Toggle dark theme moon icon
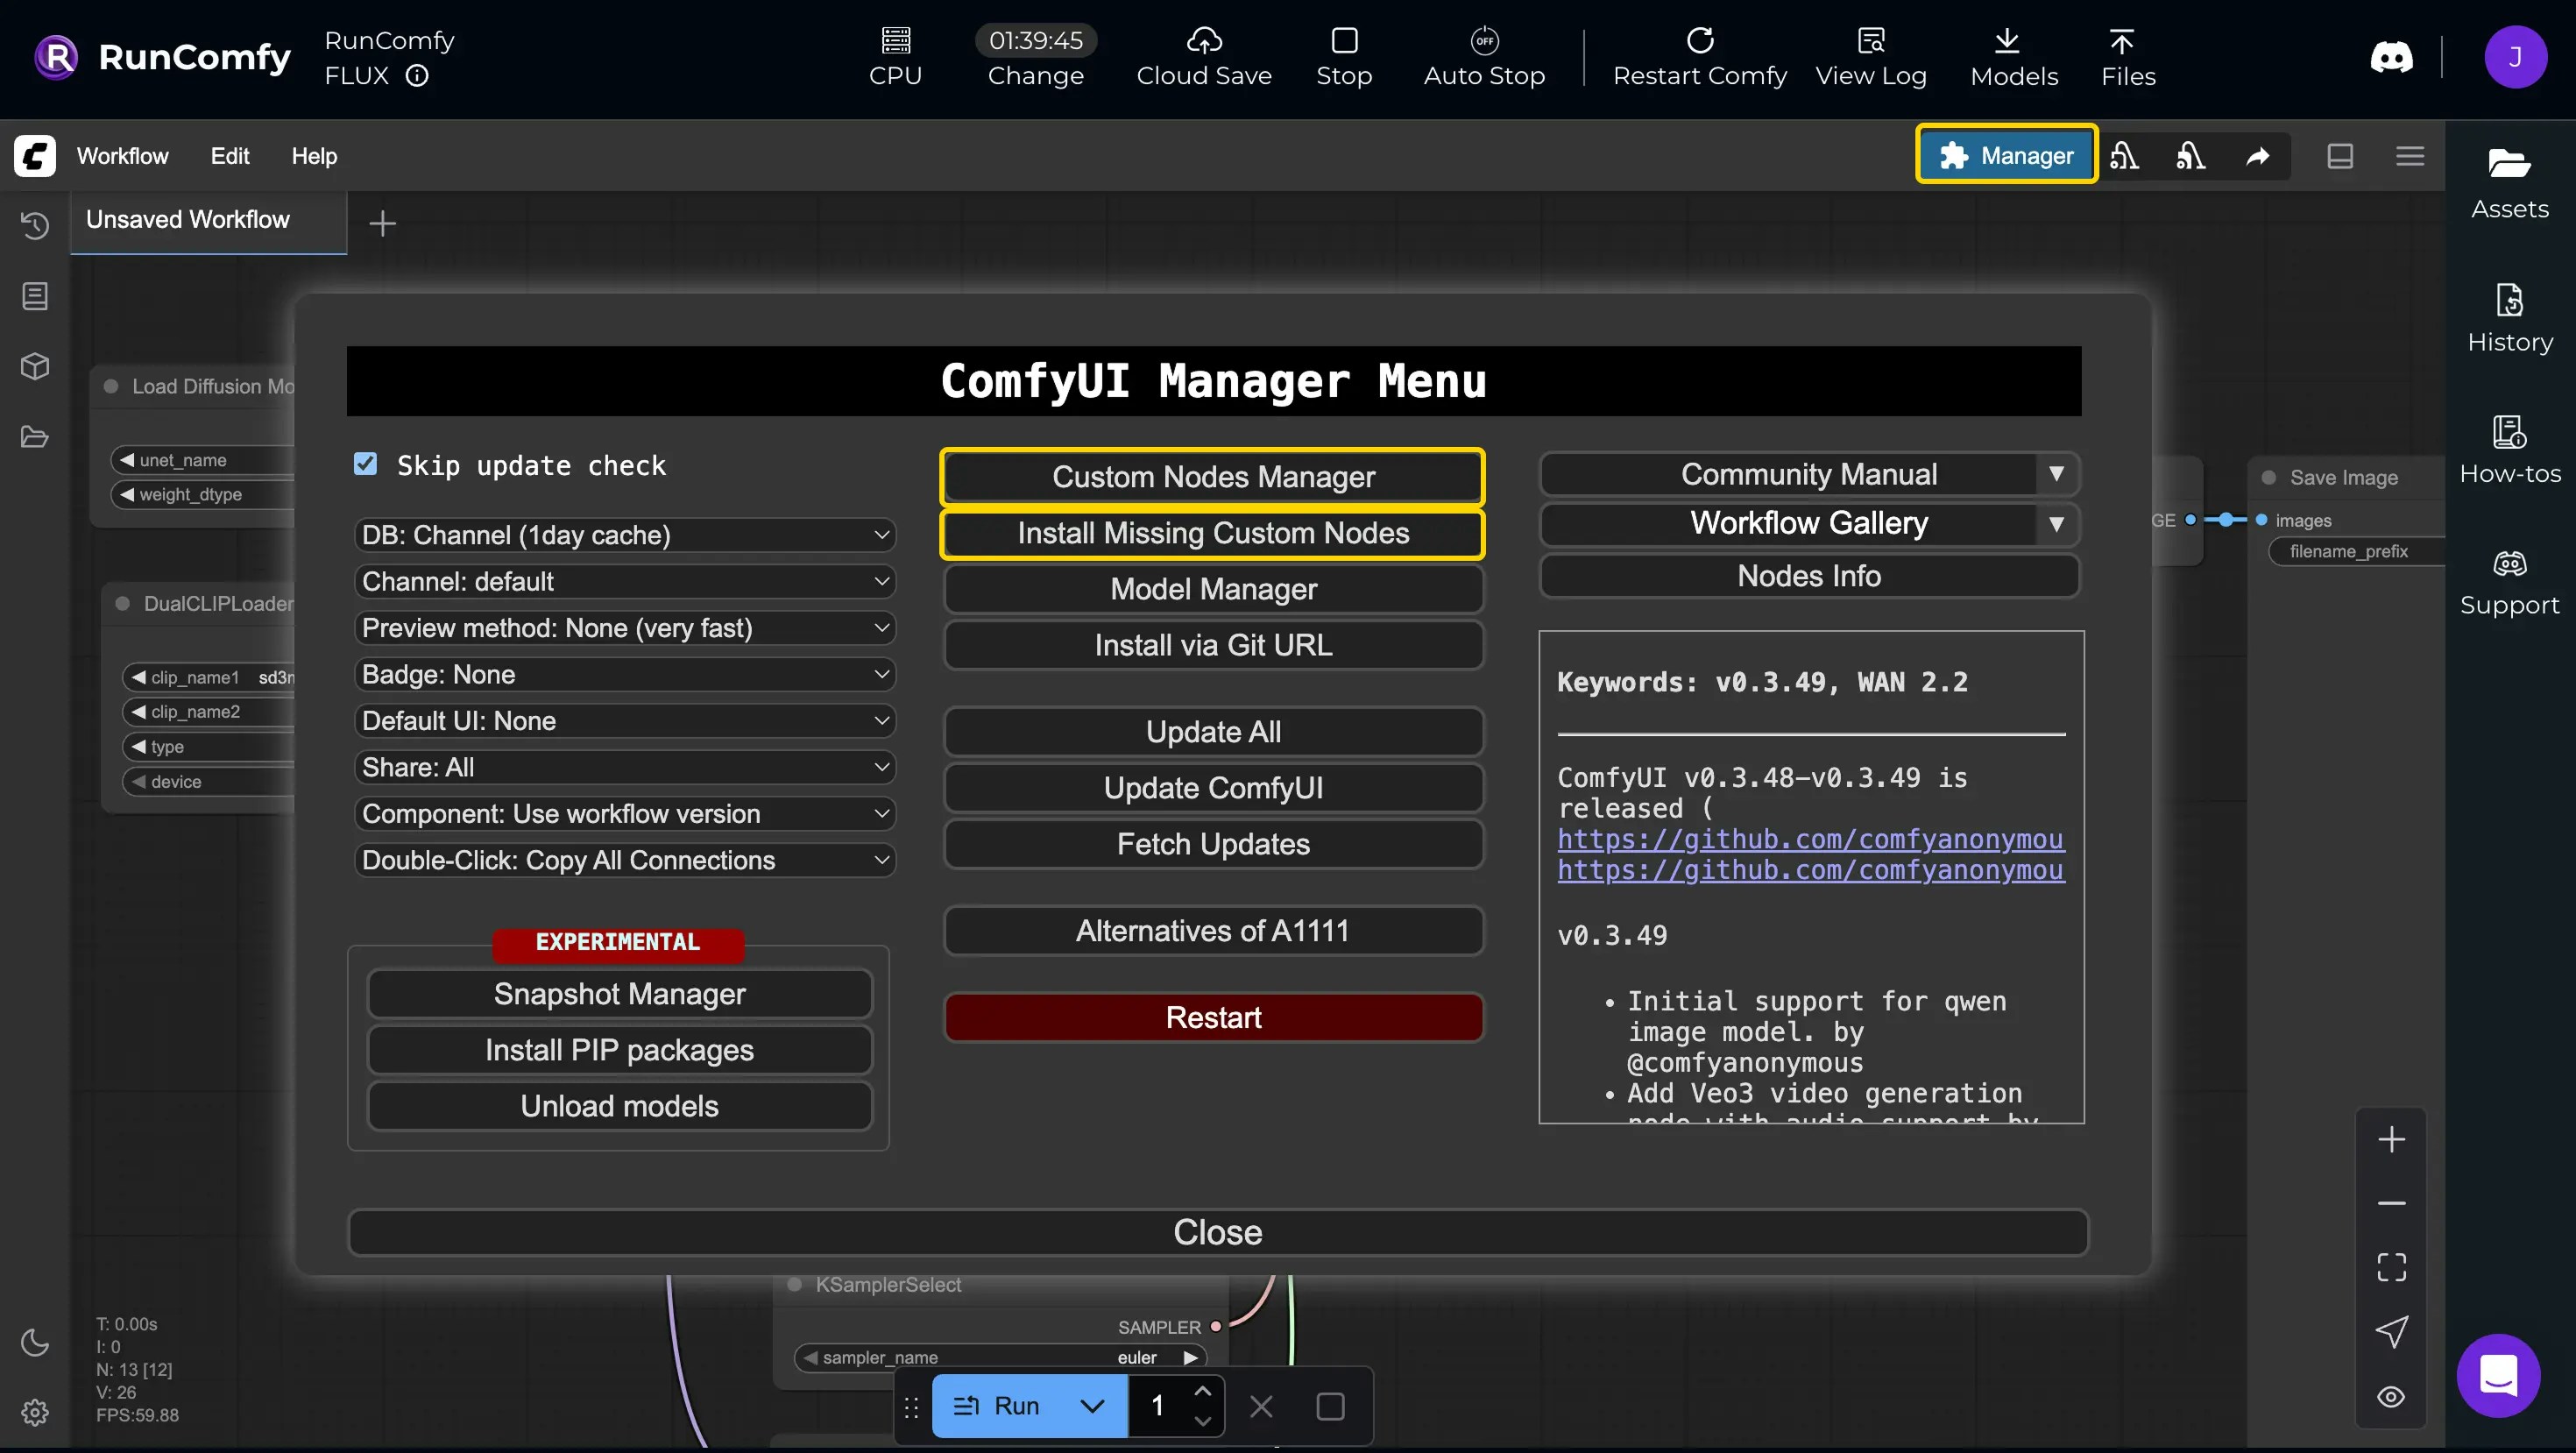The image size is (2576, 1453). 35,1342
